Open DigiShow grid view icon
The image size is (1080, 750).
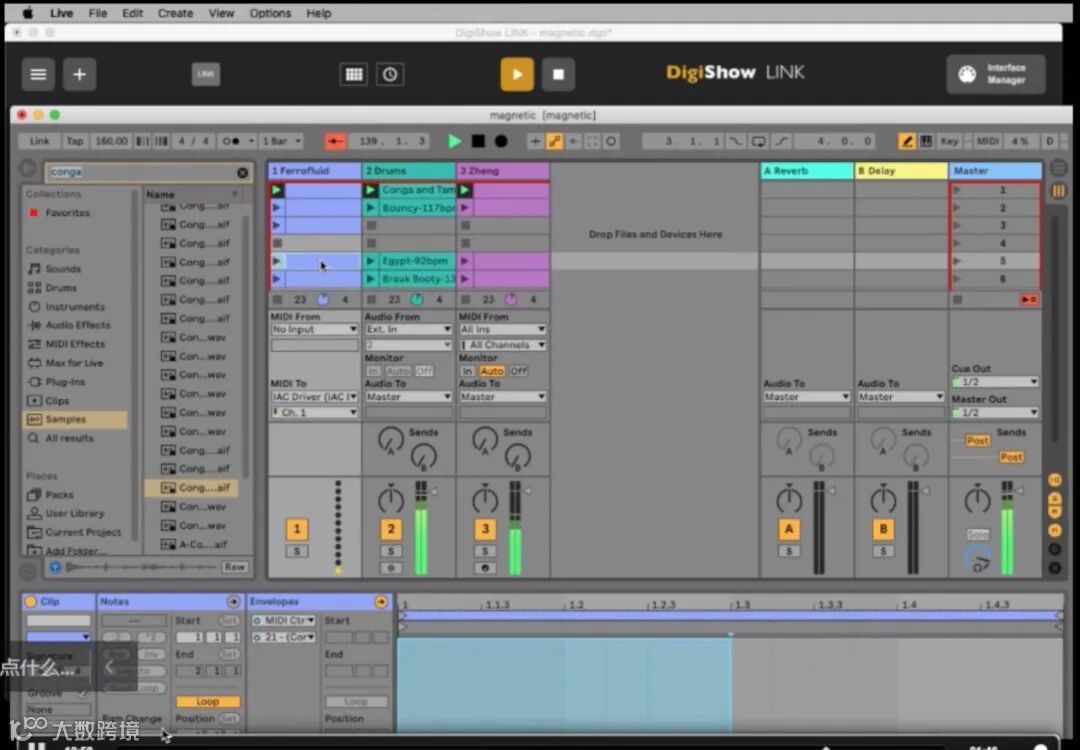point(354,74)
